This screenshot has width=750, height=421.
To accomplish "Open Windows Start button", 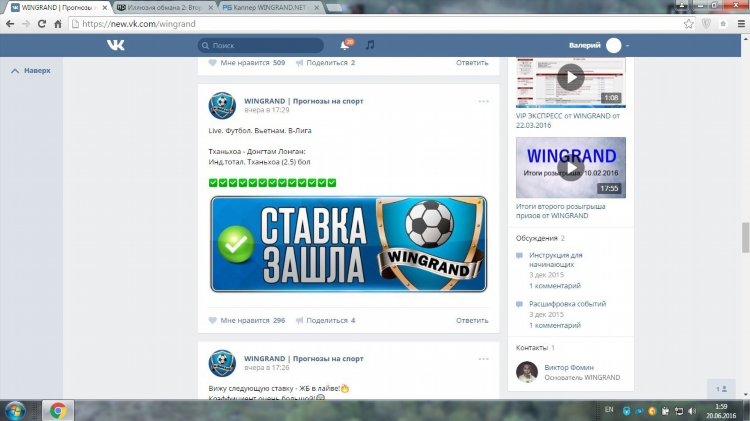I will point(15,411).
